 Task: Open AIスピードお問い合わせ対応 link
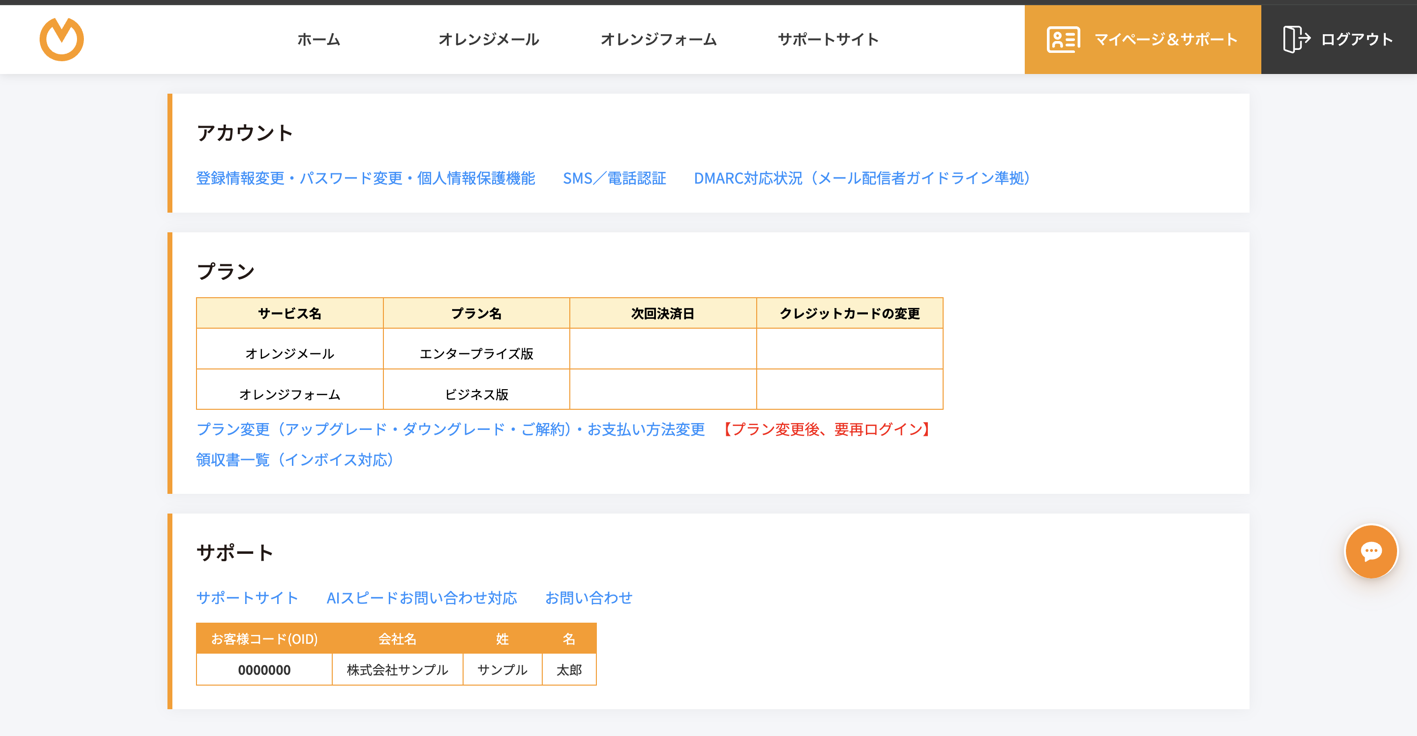[x=422, y=598]
